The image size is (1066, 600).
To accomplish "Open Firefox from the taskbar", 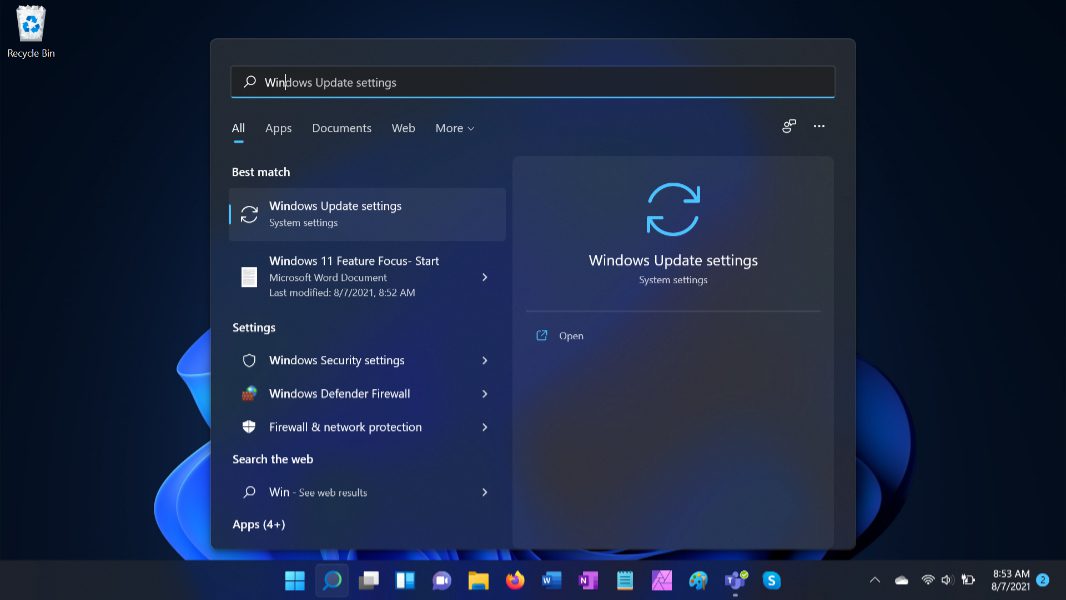I will [515, 580].
